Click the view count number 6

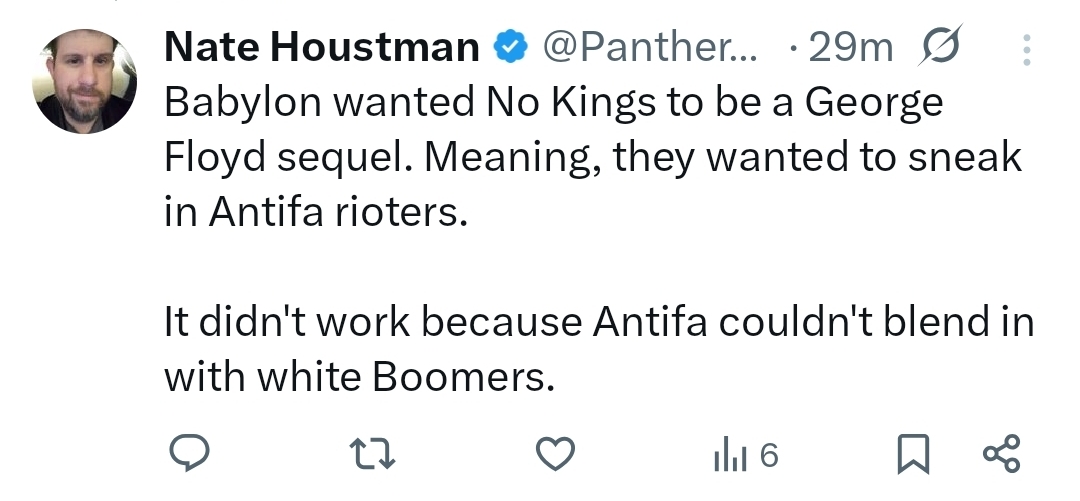tap(768, 456)
